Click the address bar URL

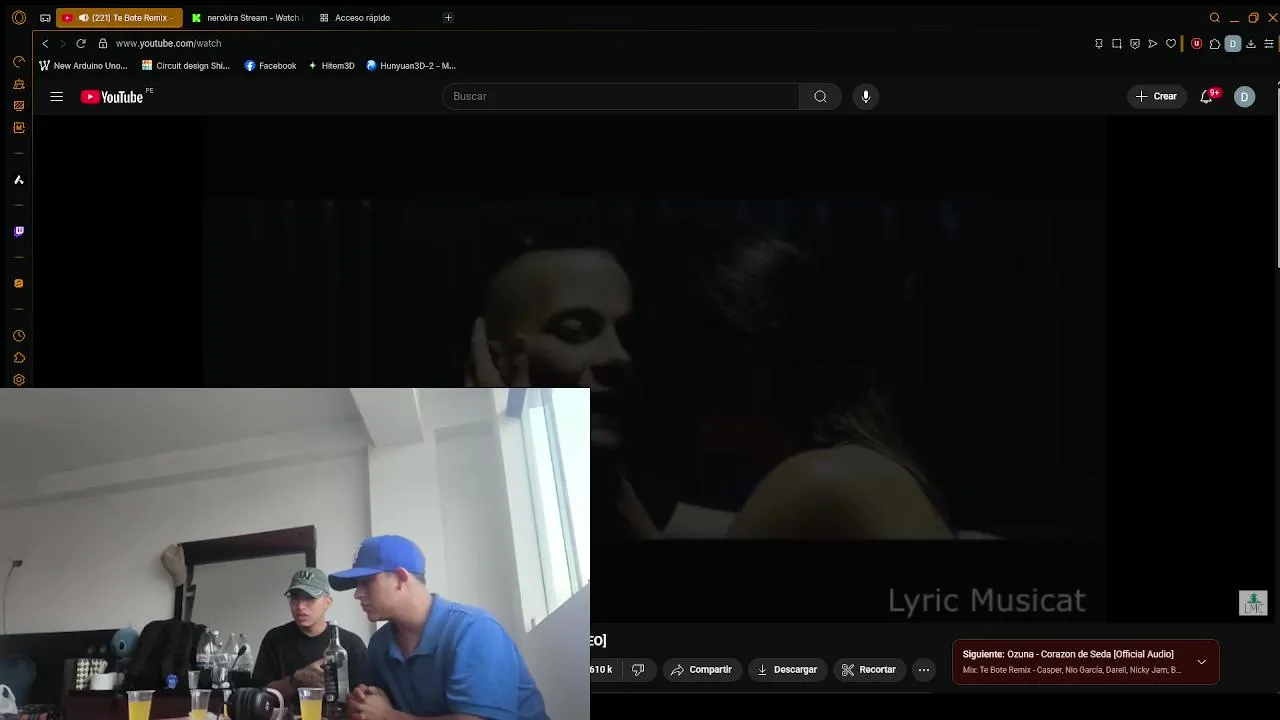(x=168, y=44)
